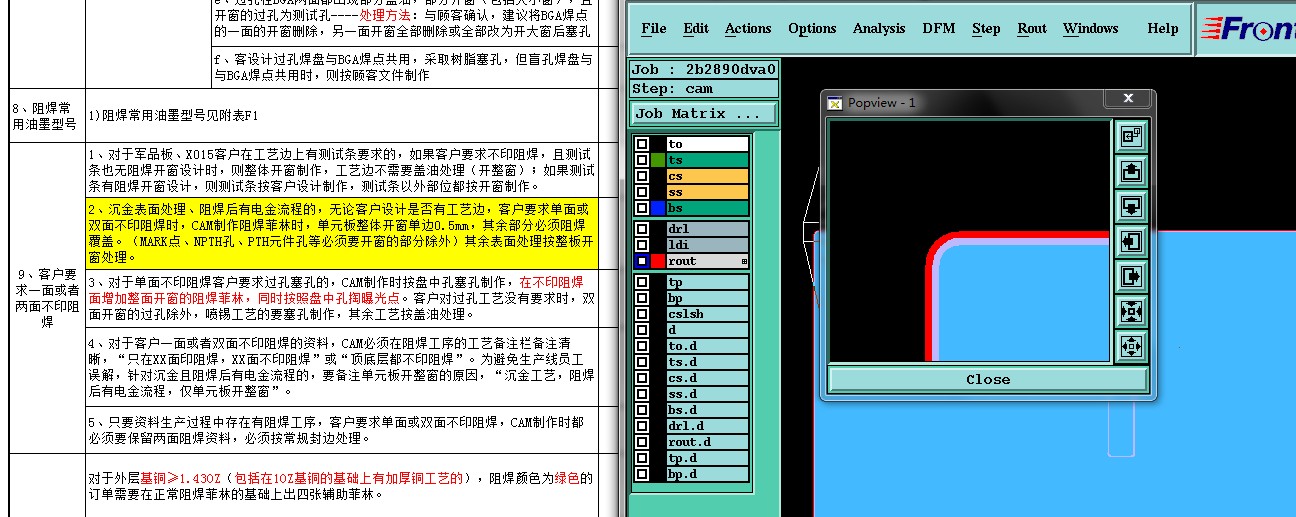Click the blue color swatch of layer bs

pos(657,208)
